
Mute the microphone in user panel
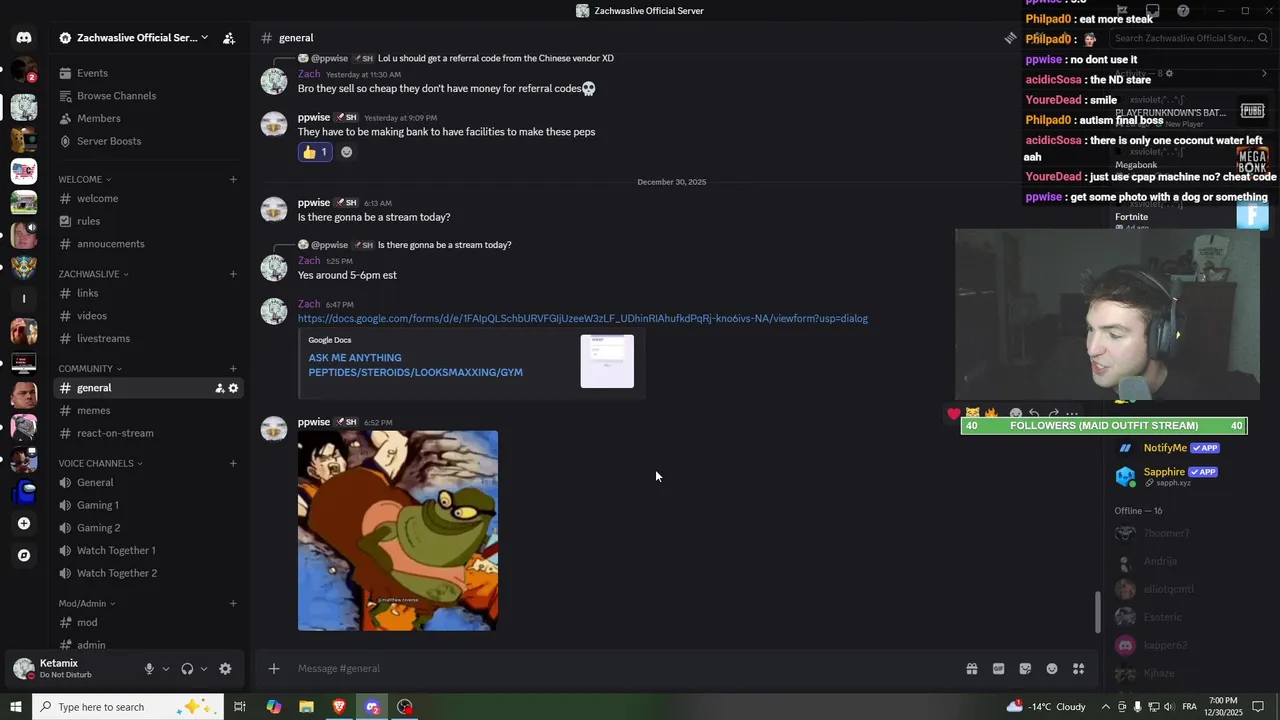pyautogui.click(x=149, y=669)
